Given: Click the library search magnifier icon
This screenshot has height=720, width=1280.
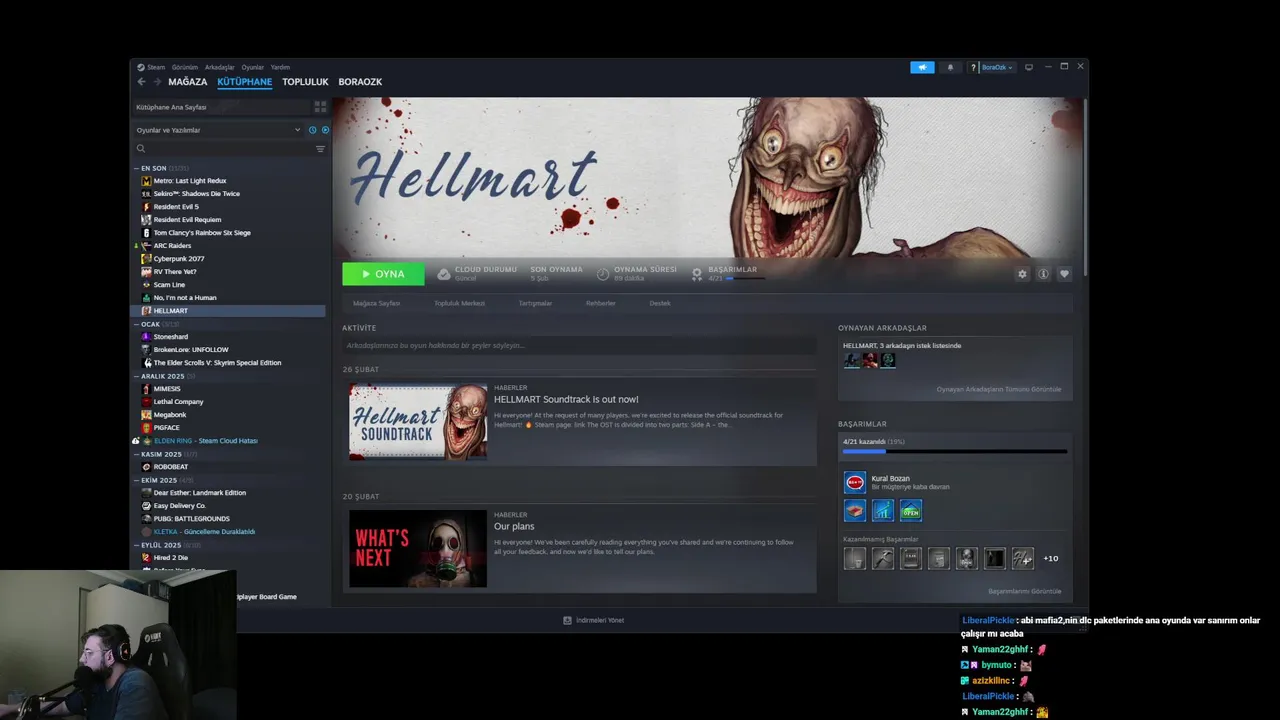Looking at the screenshot, I should (x=141, y=149).
